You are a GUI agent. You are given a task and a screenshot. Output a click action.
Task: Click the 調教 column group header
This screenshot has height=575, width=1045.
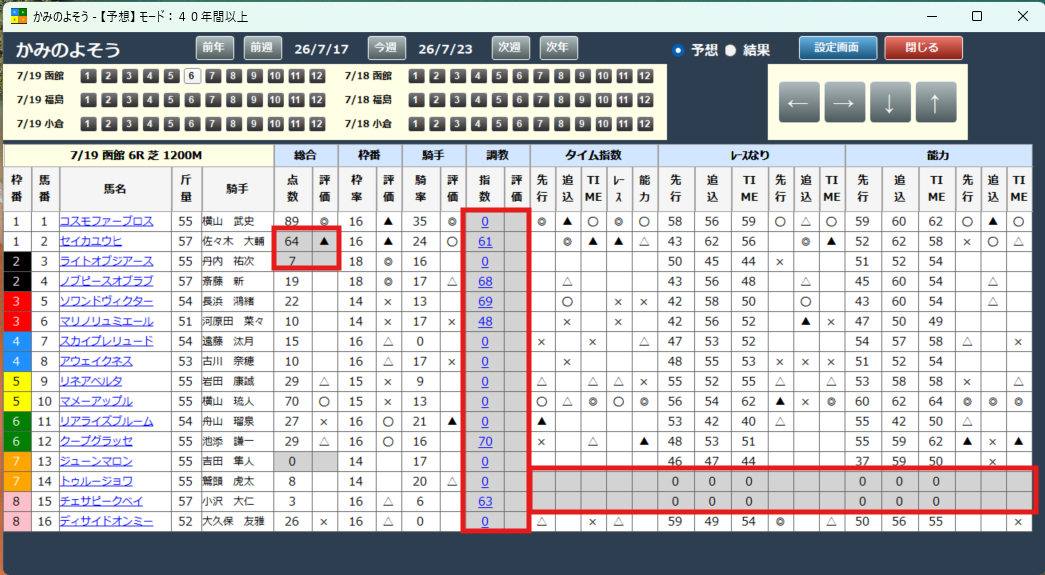click(498, 155)
